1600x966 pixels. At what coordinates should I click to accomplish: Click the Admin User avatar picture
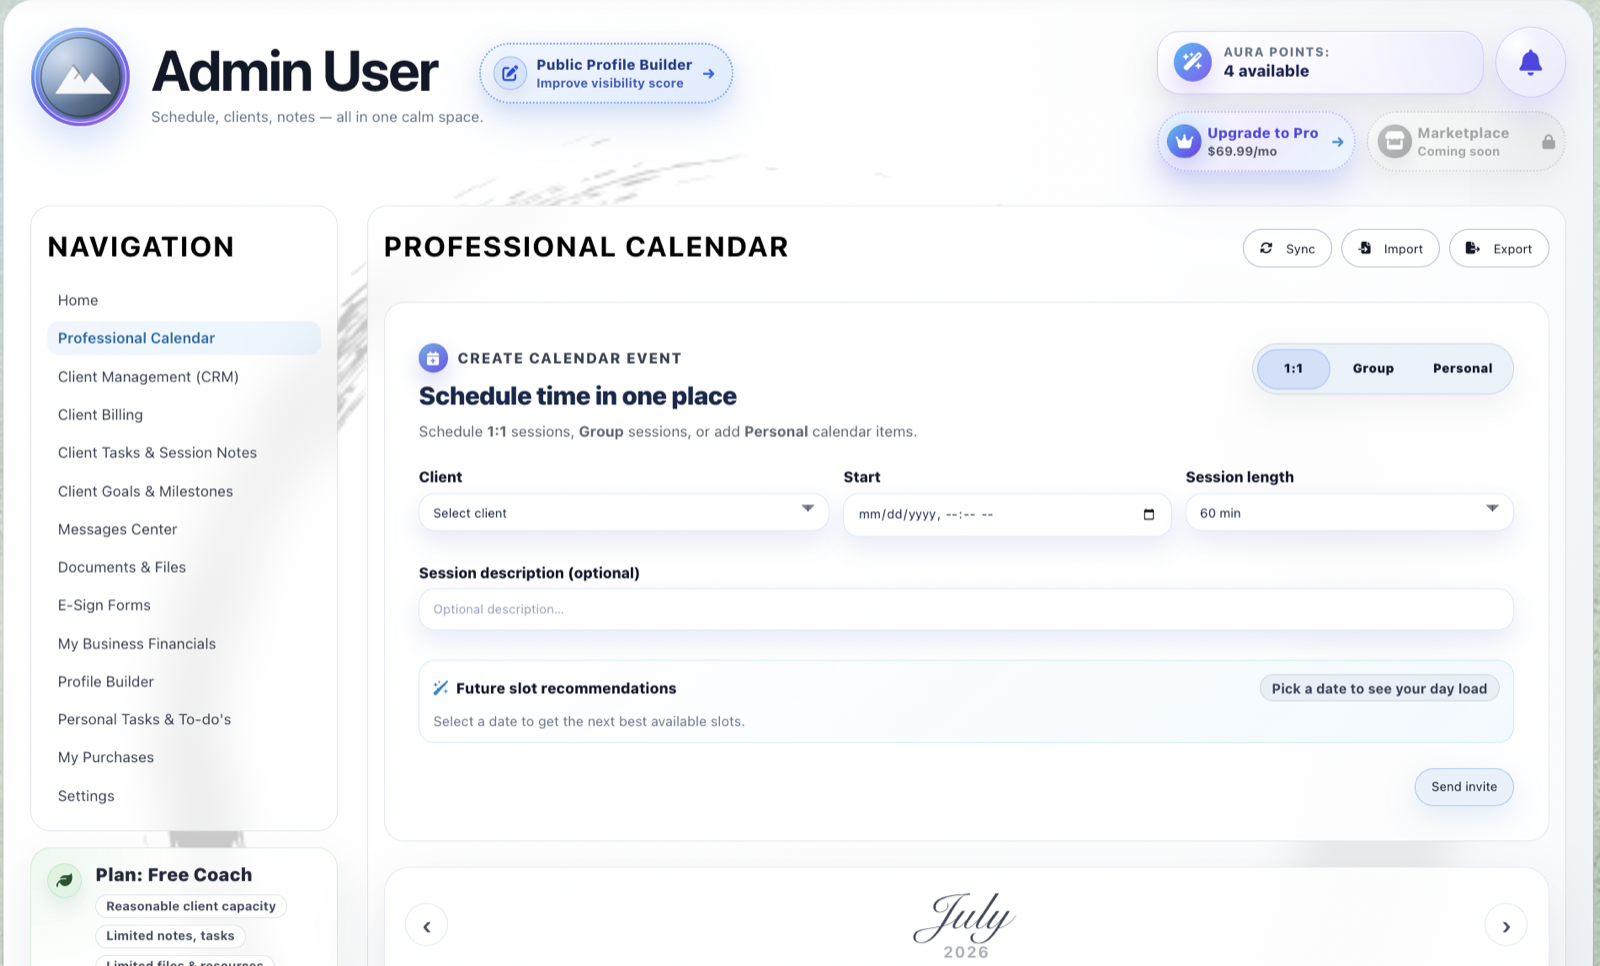point(80,77)
